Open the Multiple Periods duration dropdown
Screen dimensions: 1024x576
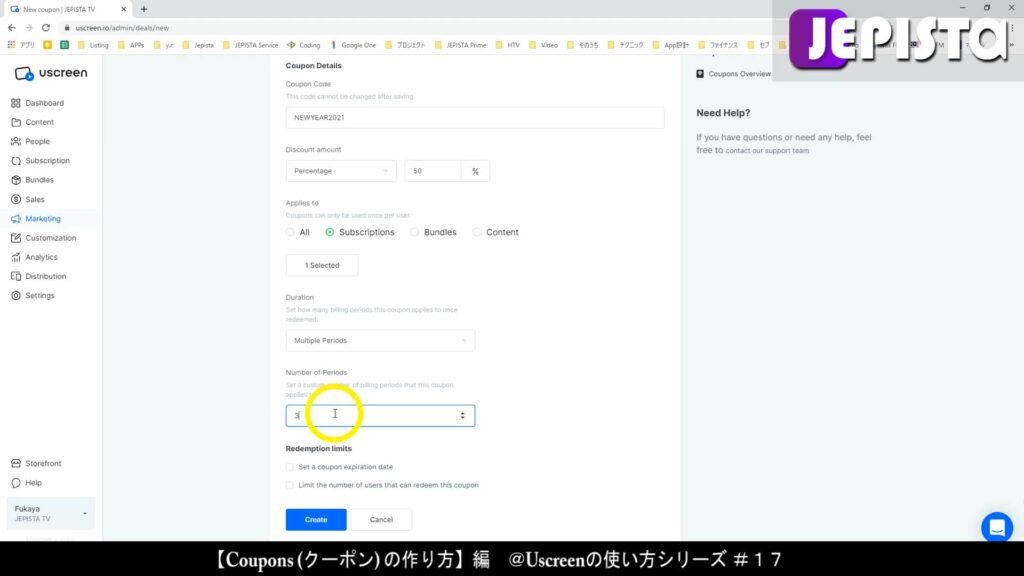click(380, 341)
